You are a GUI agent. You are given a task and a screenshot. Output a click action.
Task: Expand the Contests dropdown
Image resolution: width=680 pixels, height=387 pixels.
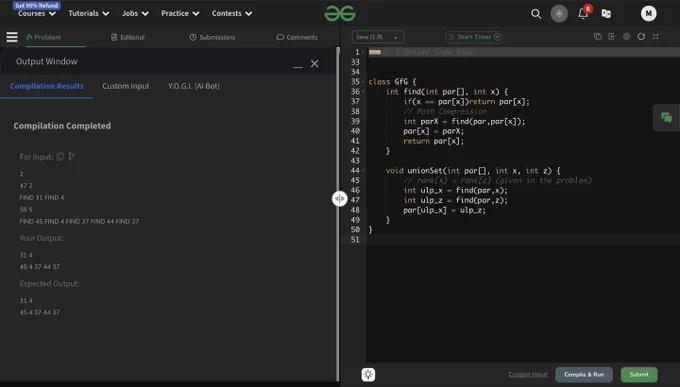[x=232, y=13]
